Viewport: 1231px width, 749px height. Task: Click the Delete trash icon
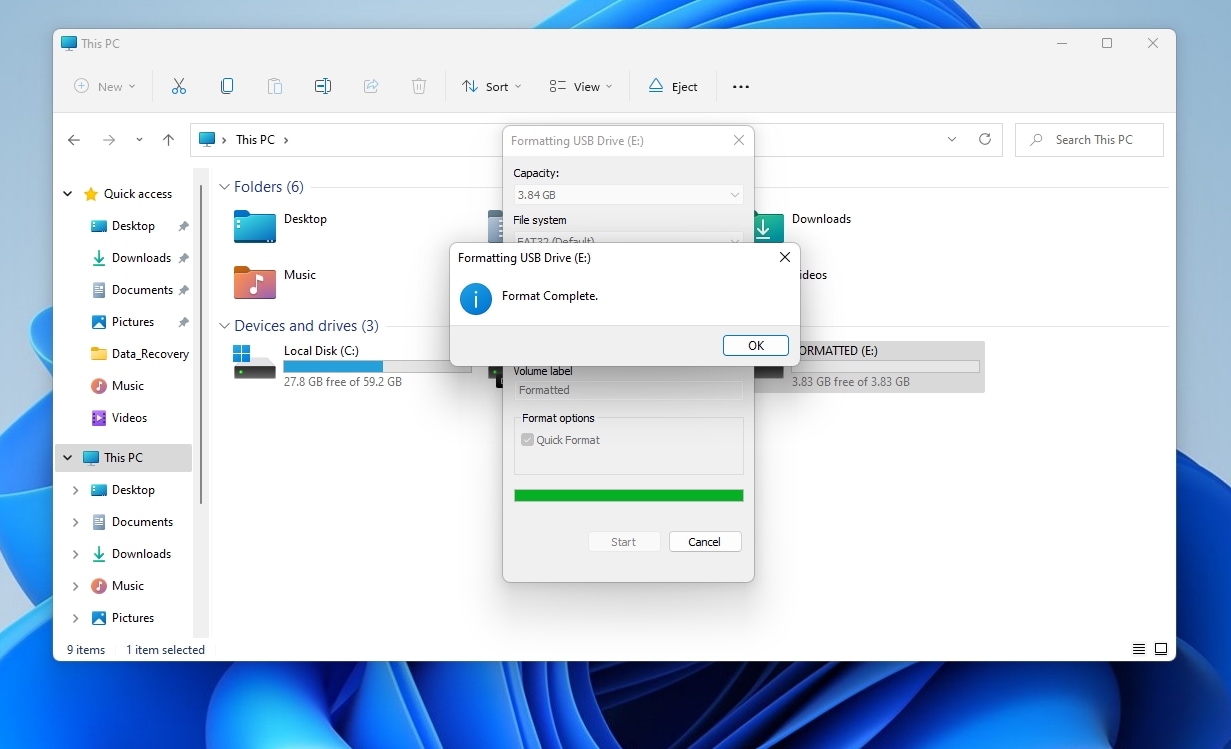click(x=419, y=87)
